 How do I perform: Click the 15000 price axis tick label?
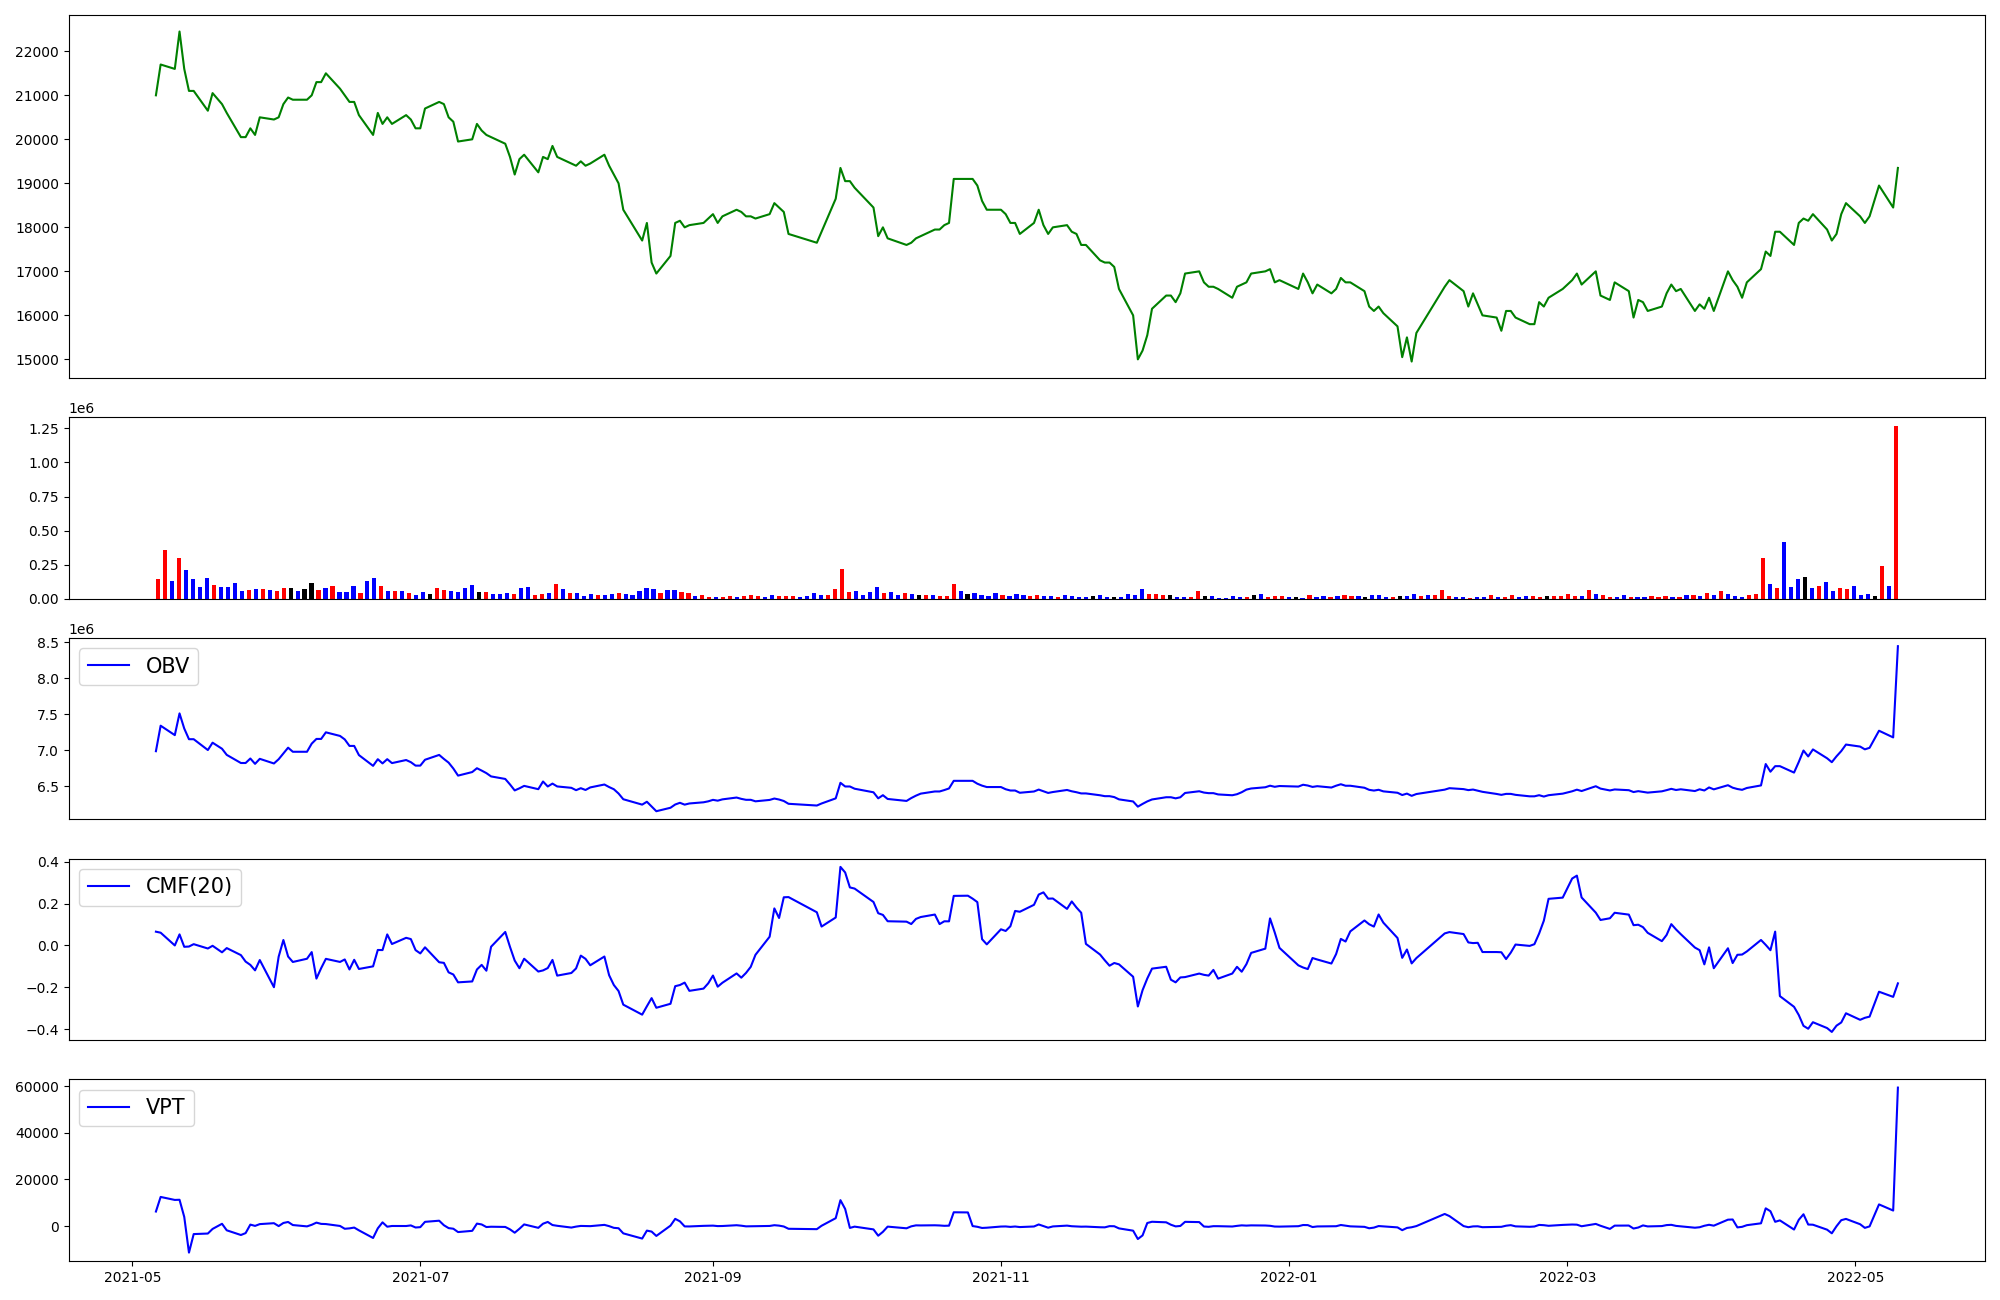point(37,360)
